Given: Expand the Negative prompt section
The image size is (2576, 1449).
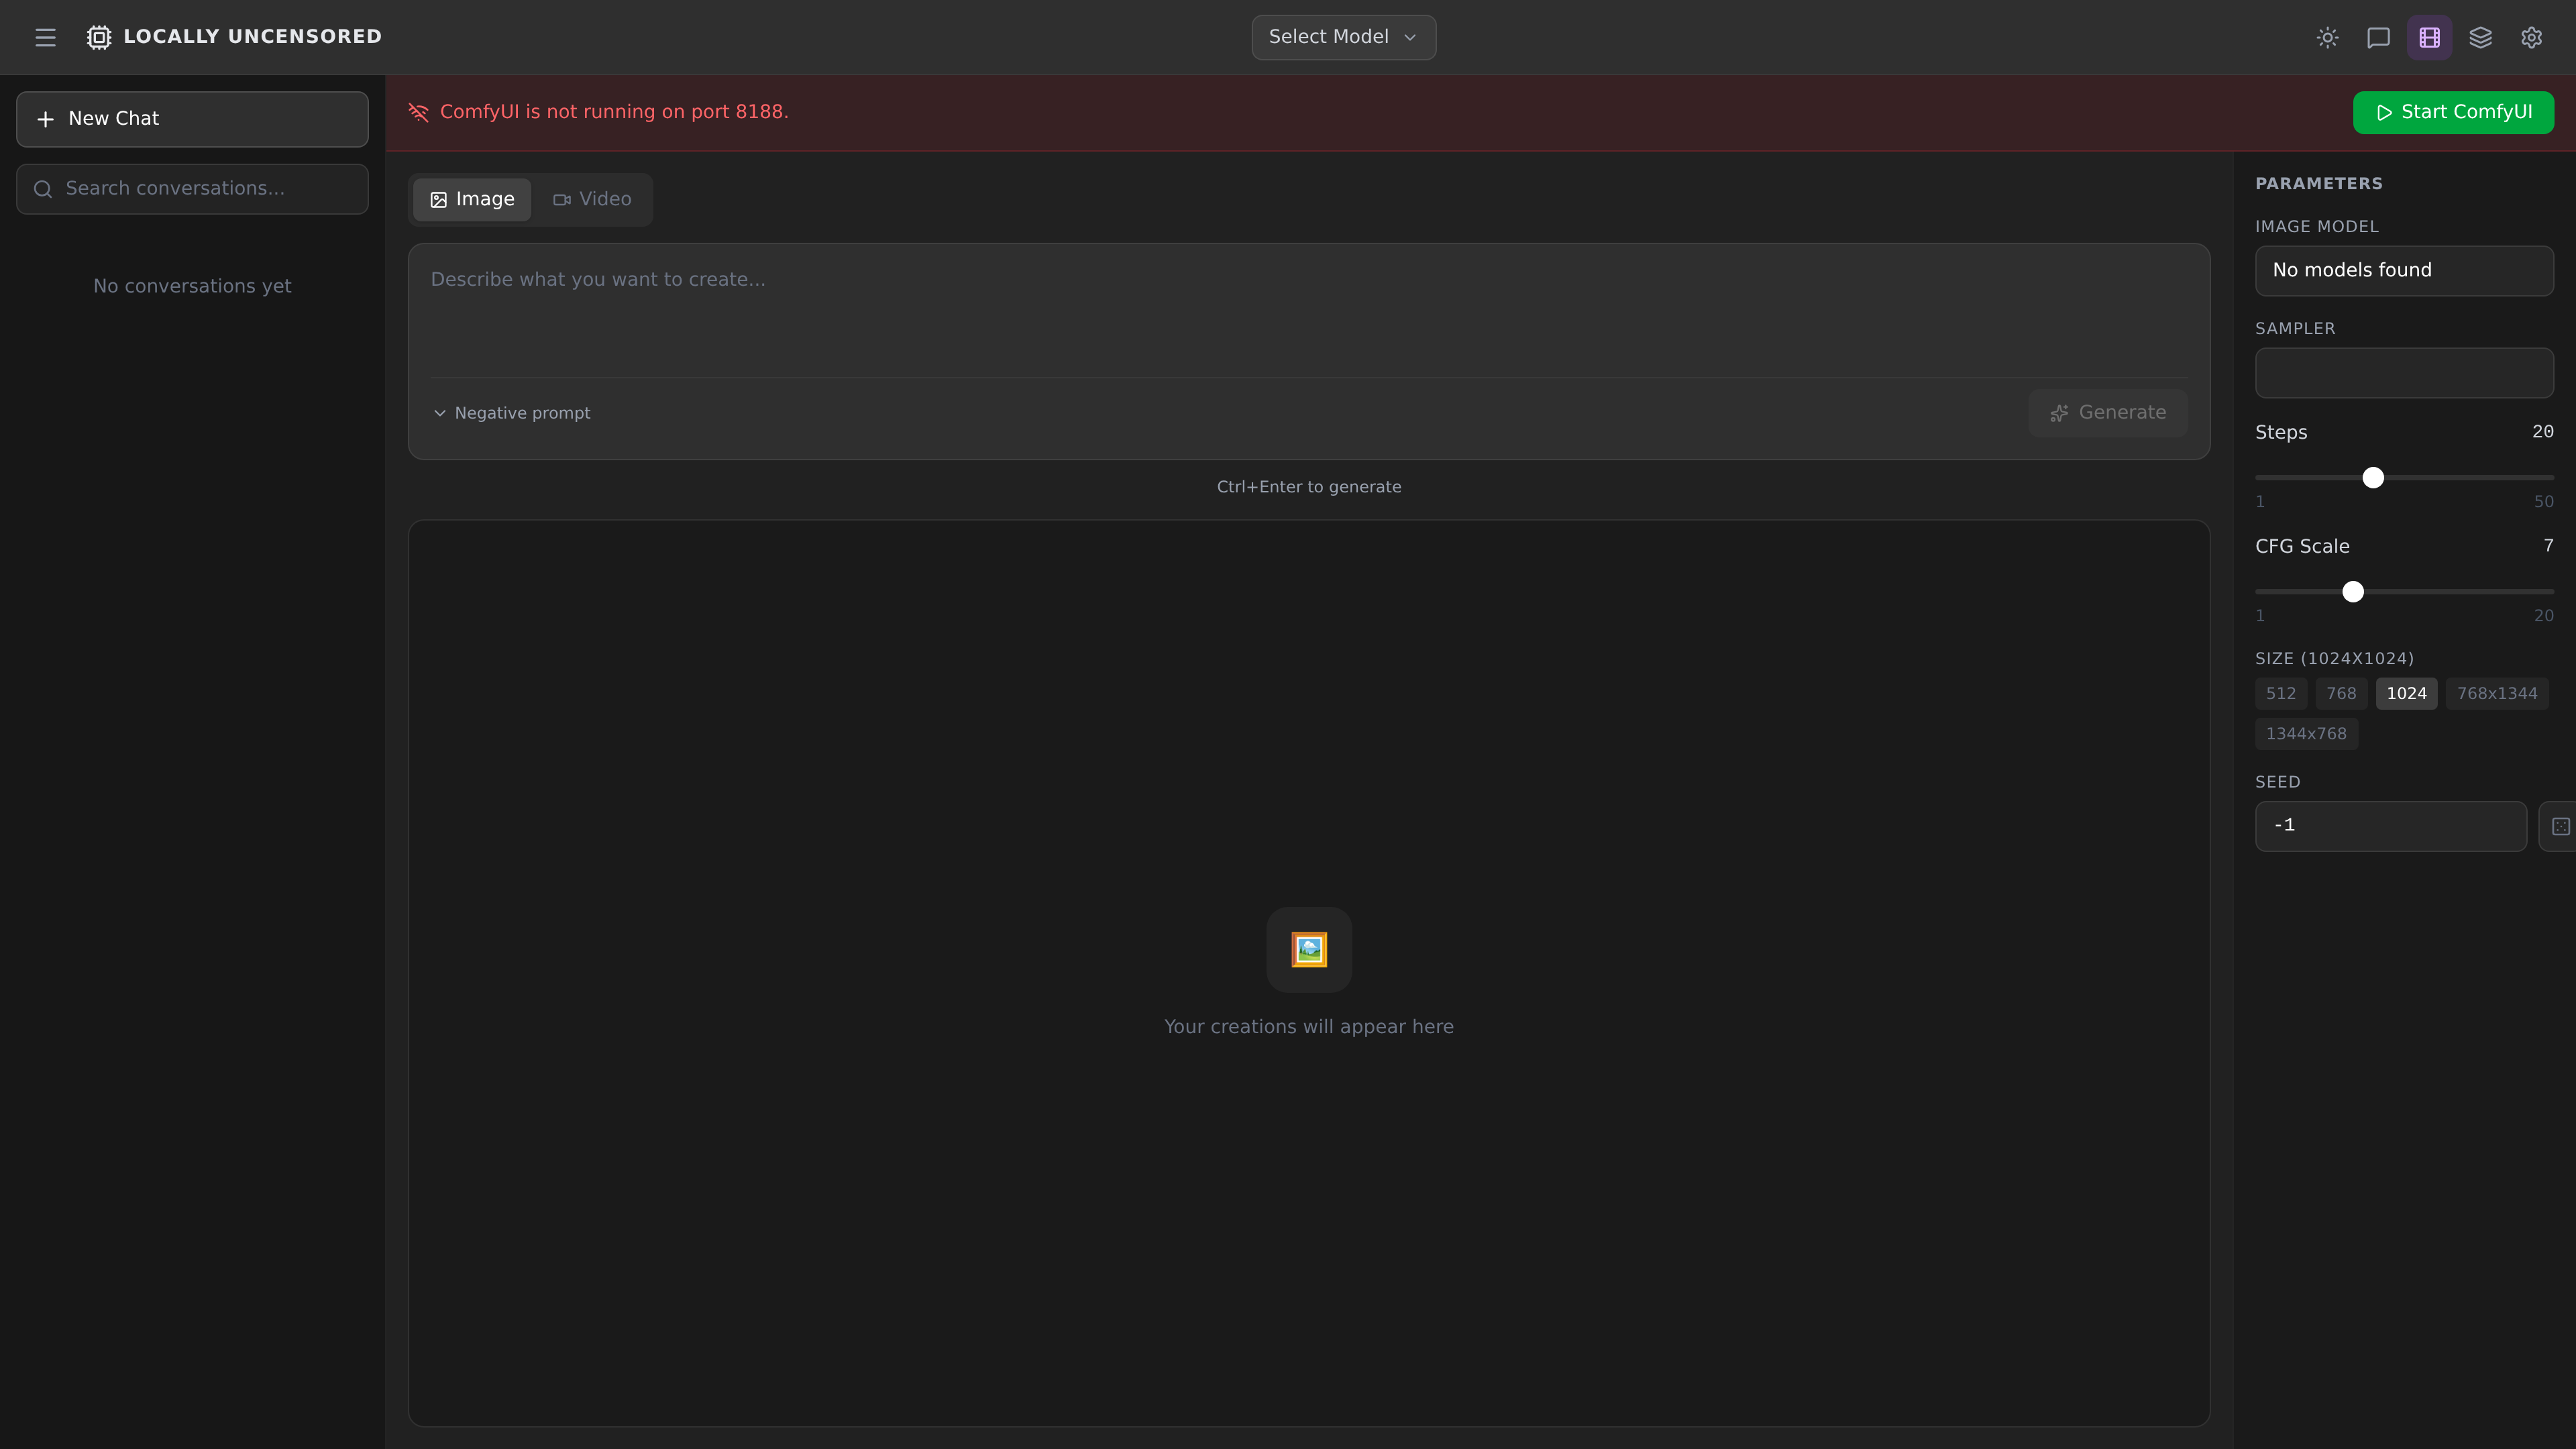Looking at the screenshot, I should [x=512, y=413].
